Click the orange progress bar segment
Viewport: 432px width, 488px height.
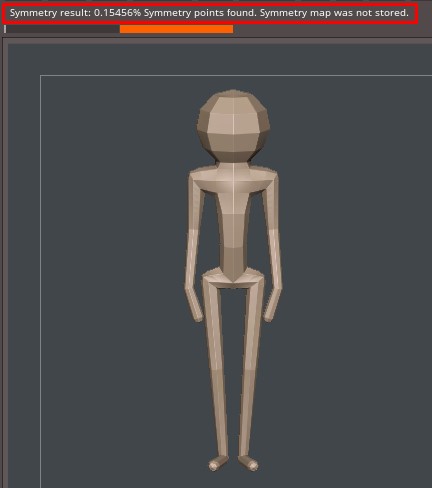pyautogui.click(x=176, y=29)
